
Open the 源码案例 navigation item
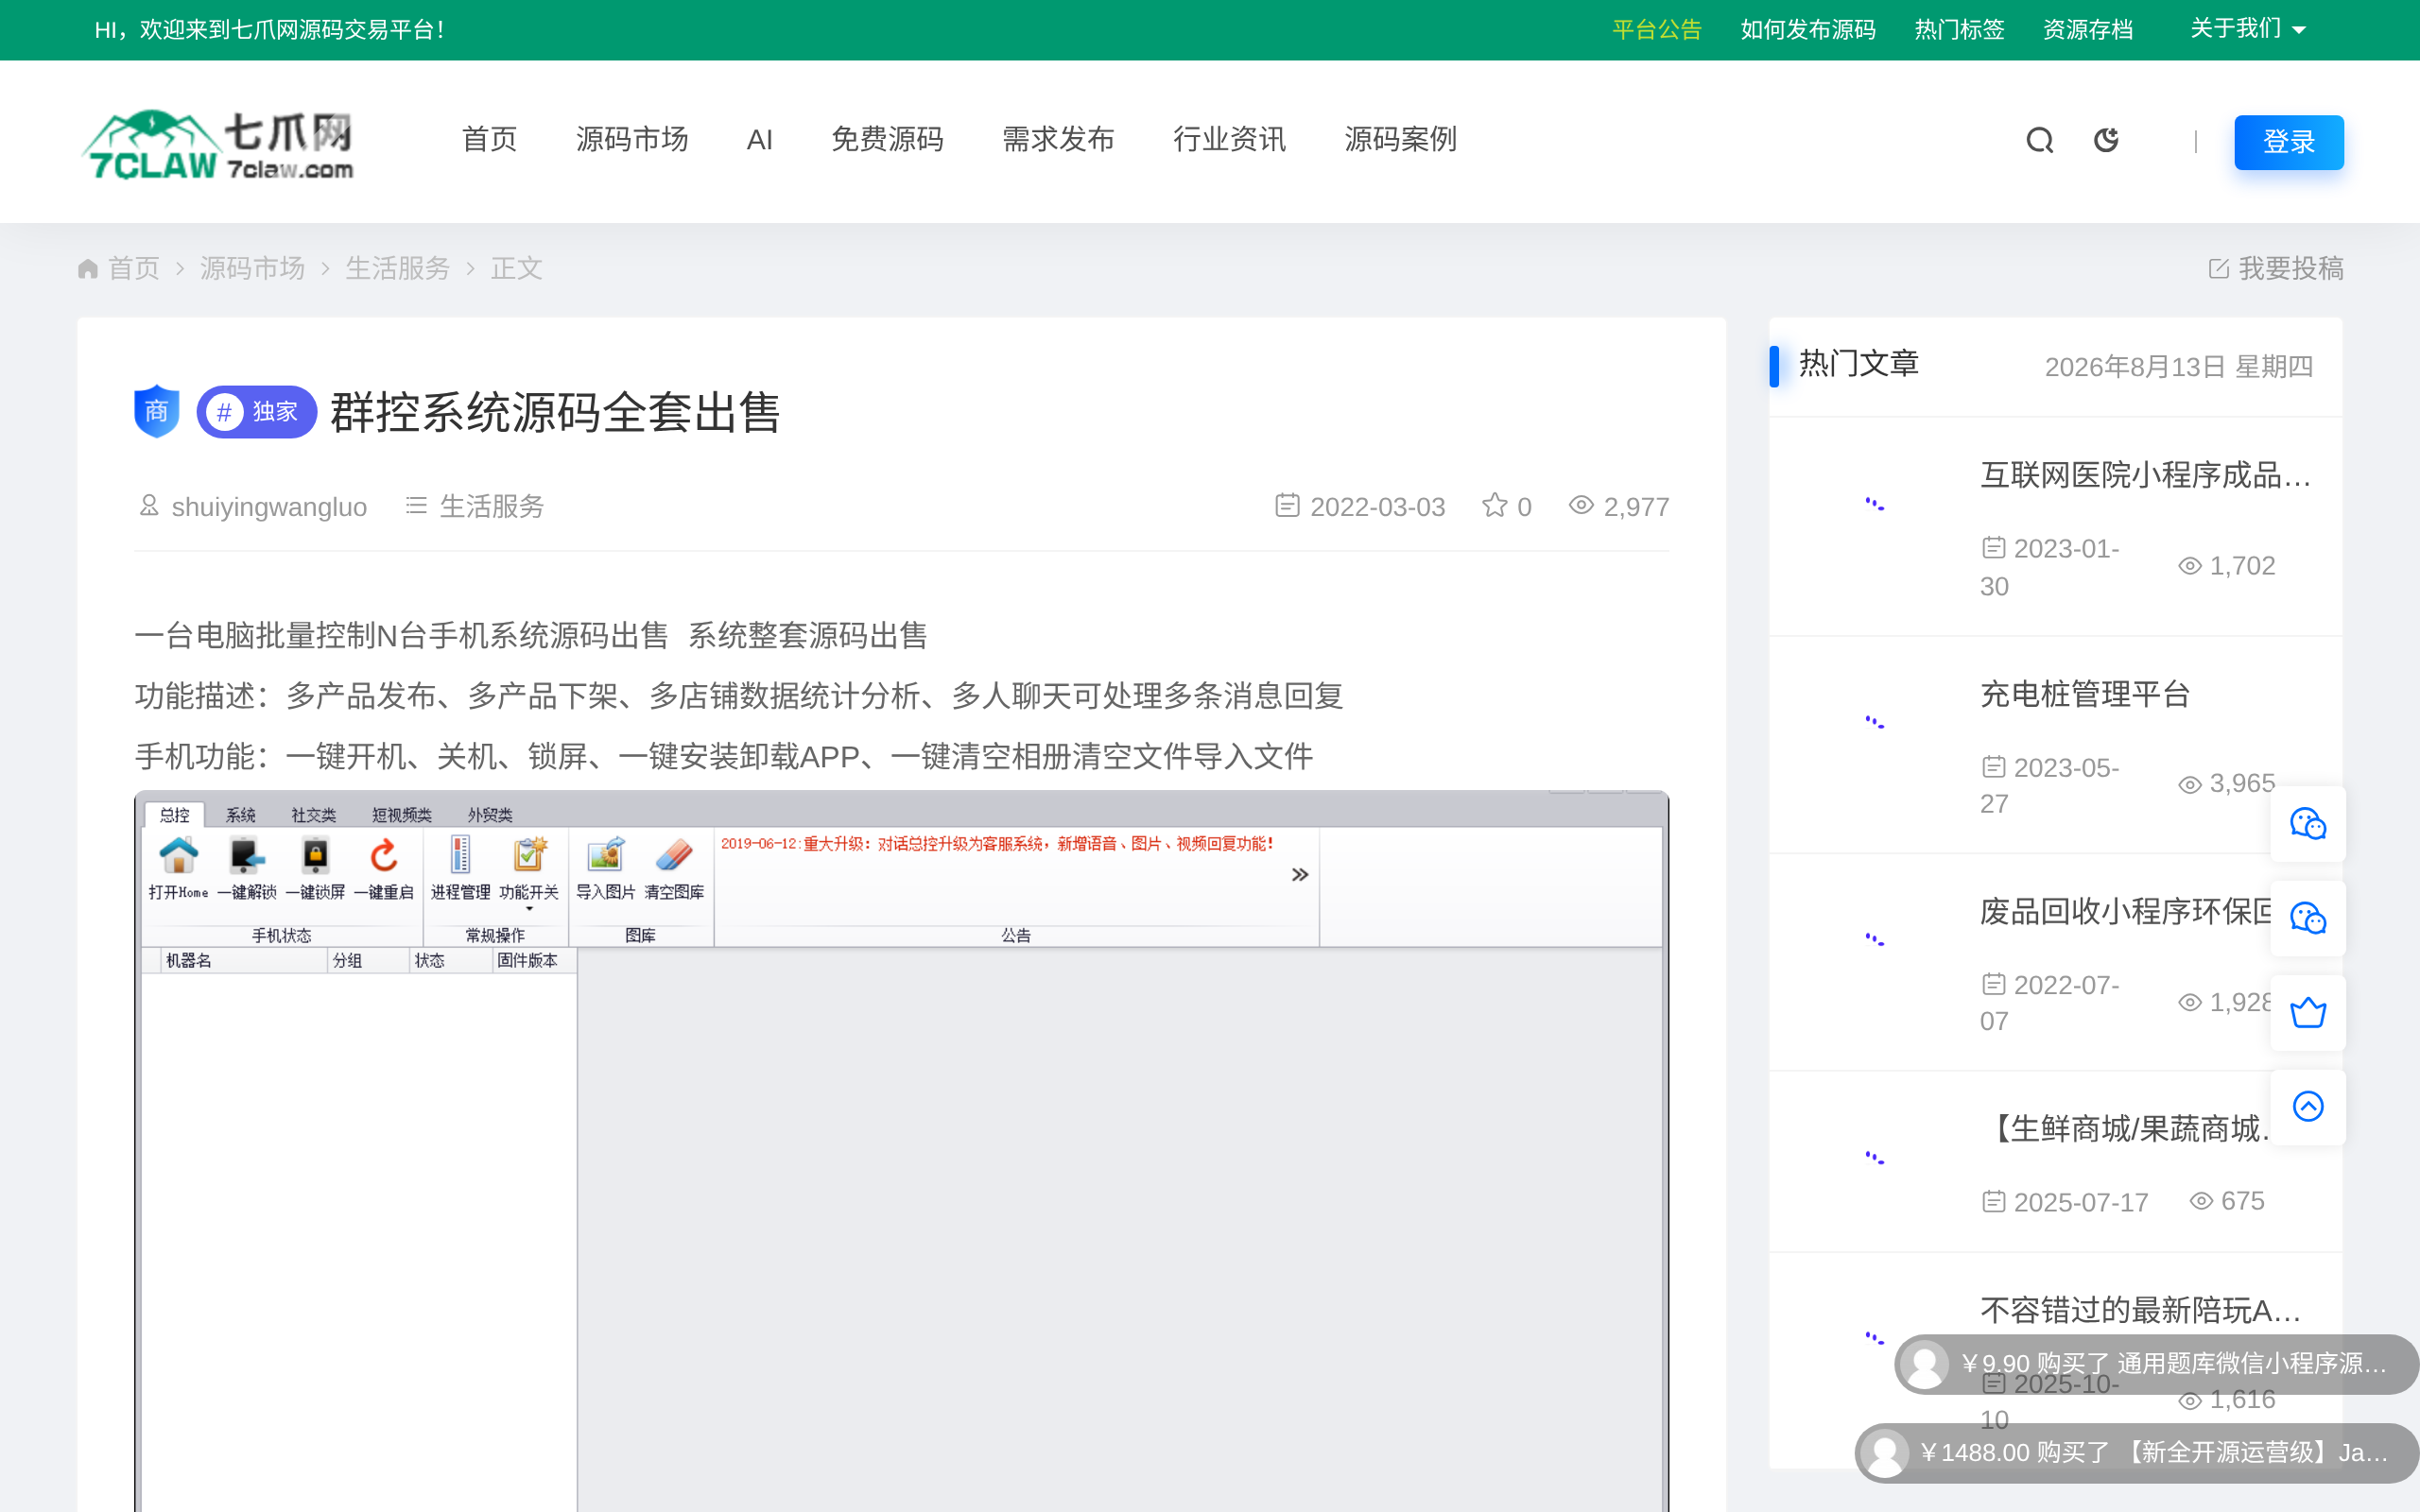[x=1400, y=139]
